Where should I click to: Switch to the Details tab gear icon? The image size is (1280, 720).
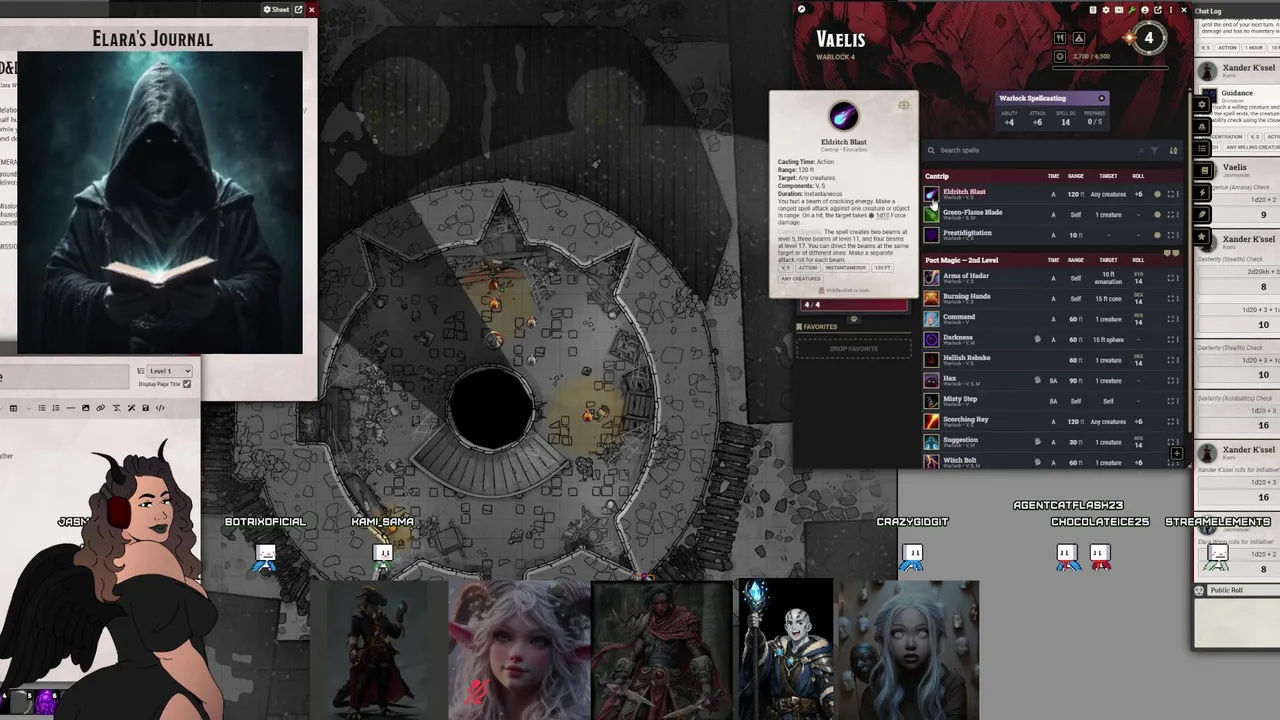point(1202,104)
